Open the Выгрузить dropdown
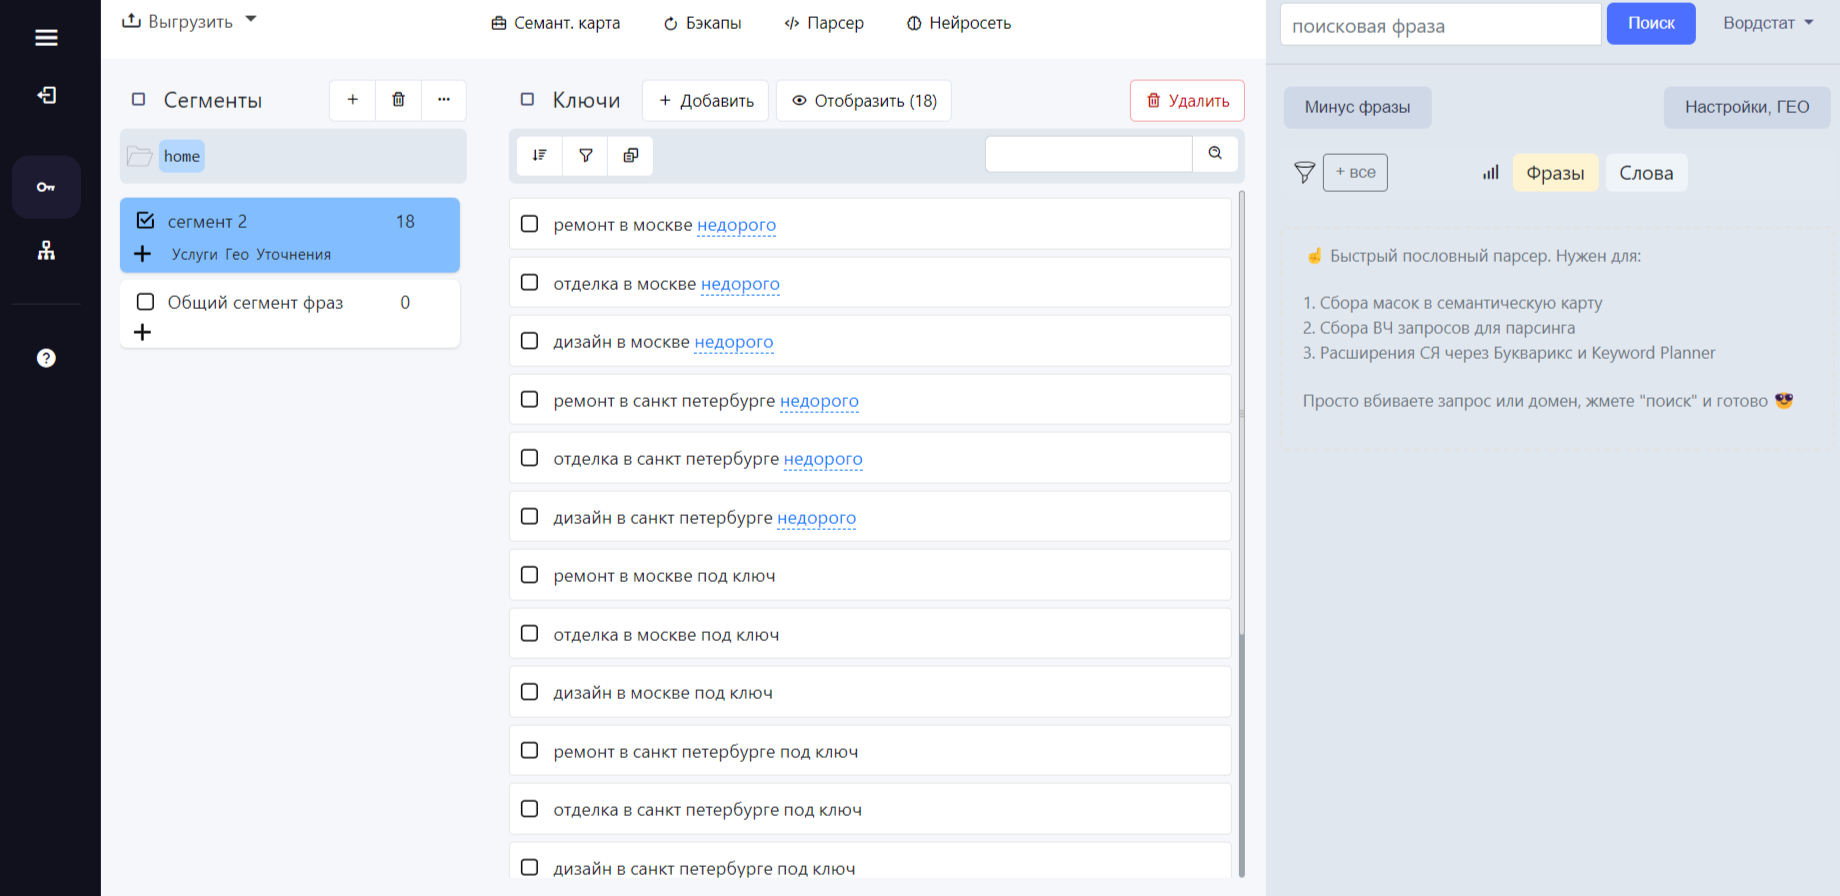Screen dimensions: 1840x896 tap(190, 21)
